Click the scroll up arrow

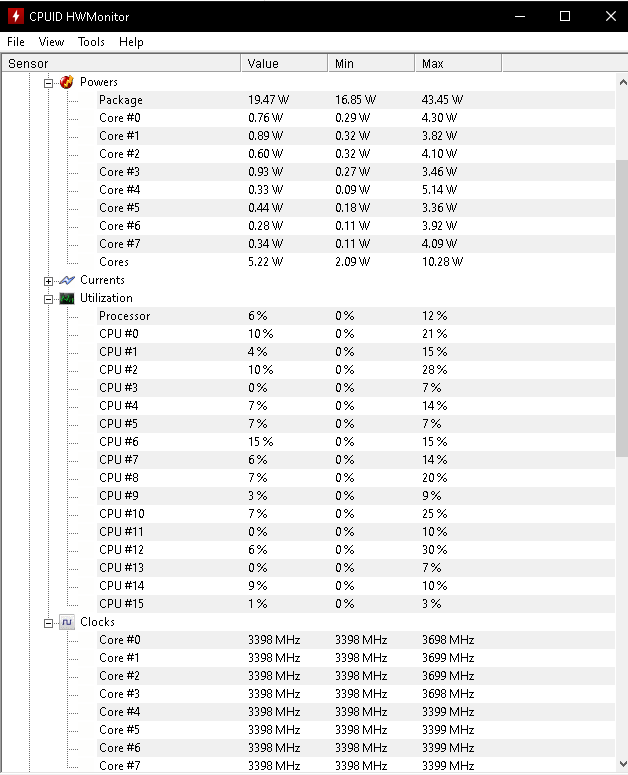tap(623, 83)
